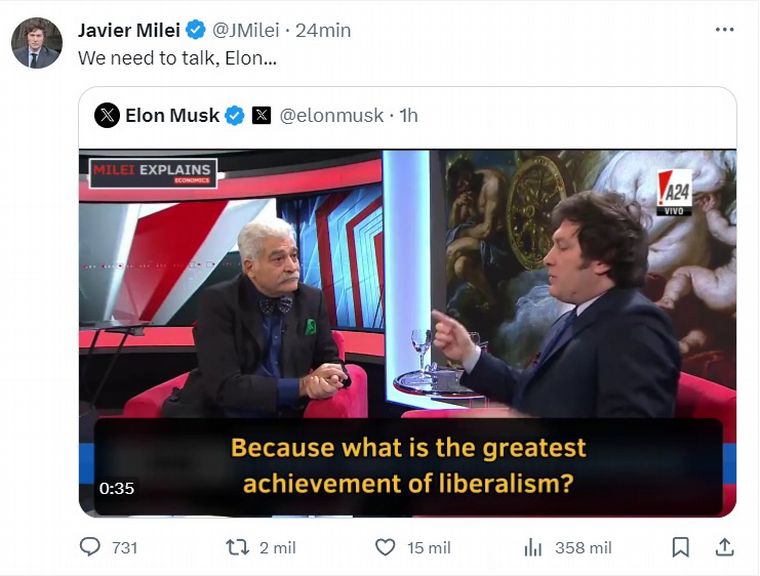Click the 0:35 video duration label
Image resolution: width=760 pixels, height=576 pixels.
pos(117,488)
